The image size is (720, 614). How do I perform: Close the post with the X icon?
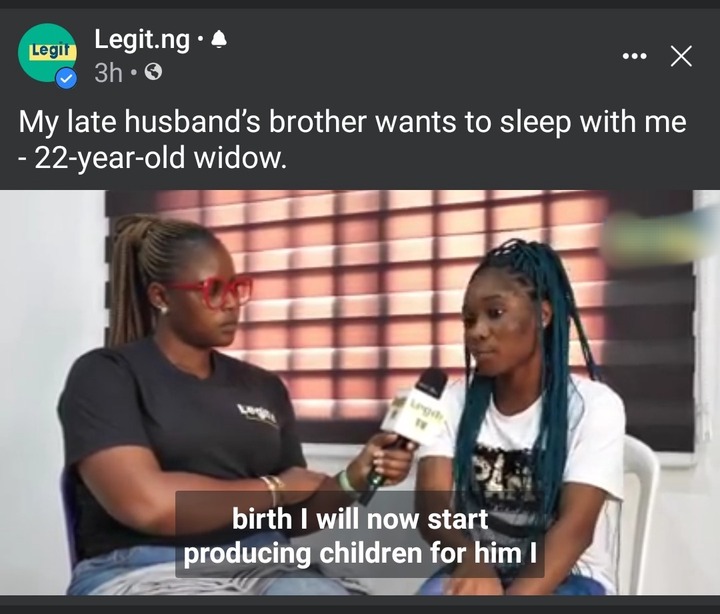(x=681, y=56)
